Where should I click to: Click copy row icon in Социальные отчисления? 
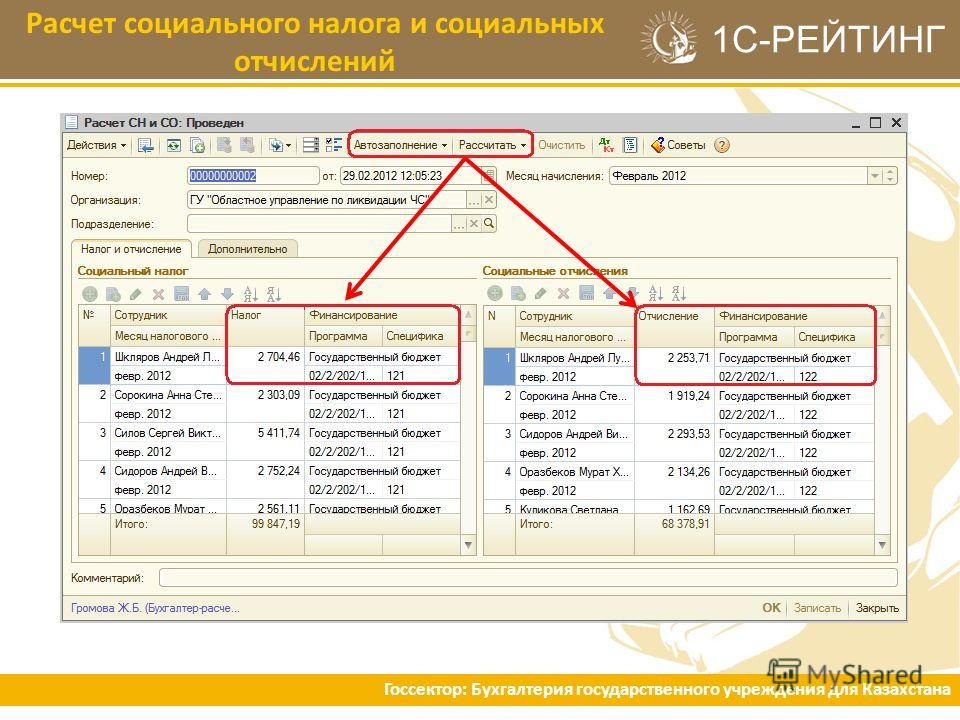(x=518, y=294)
